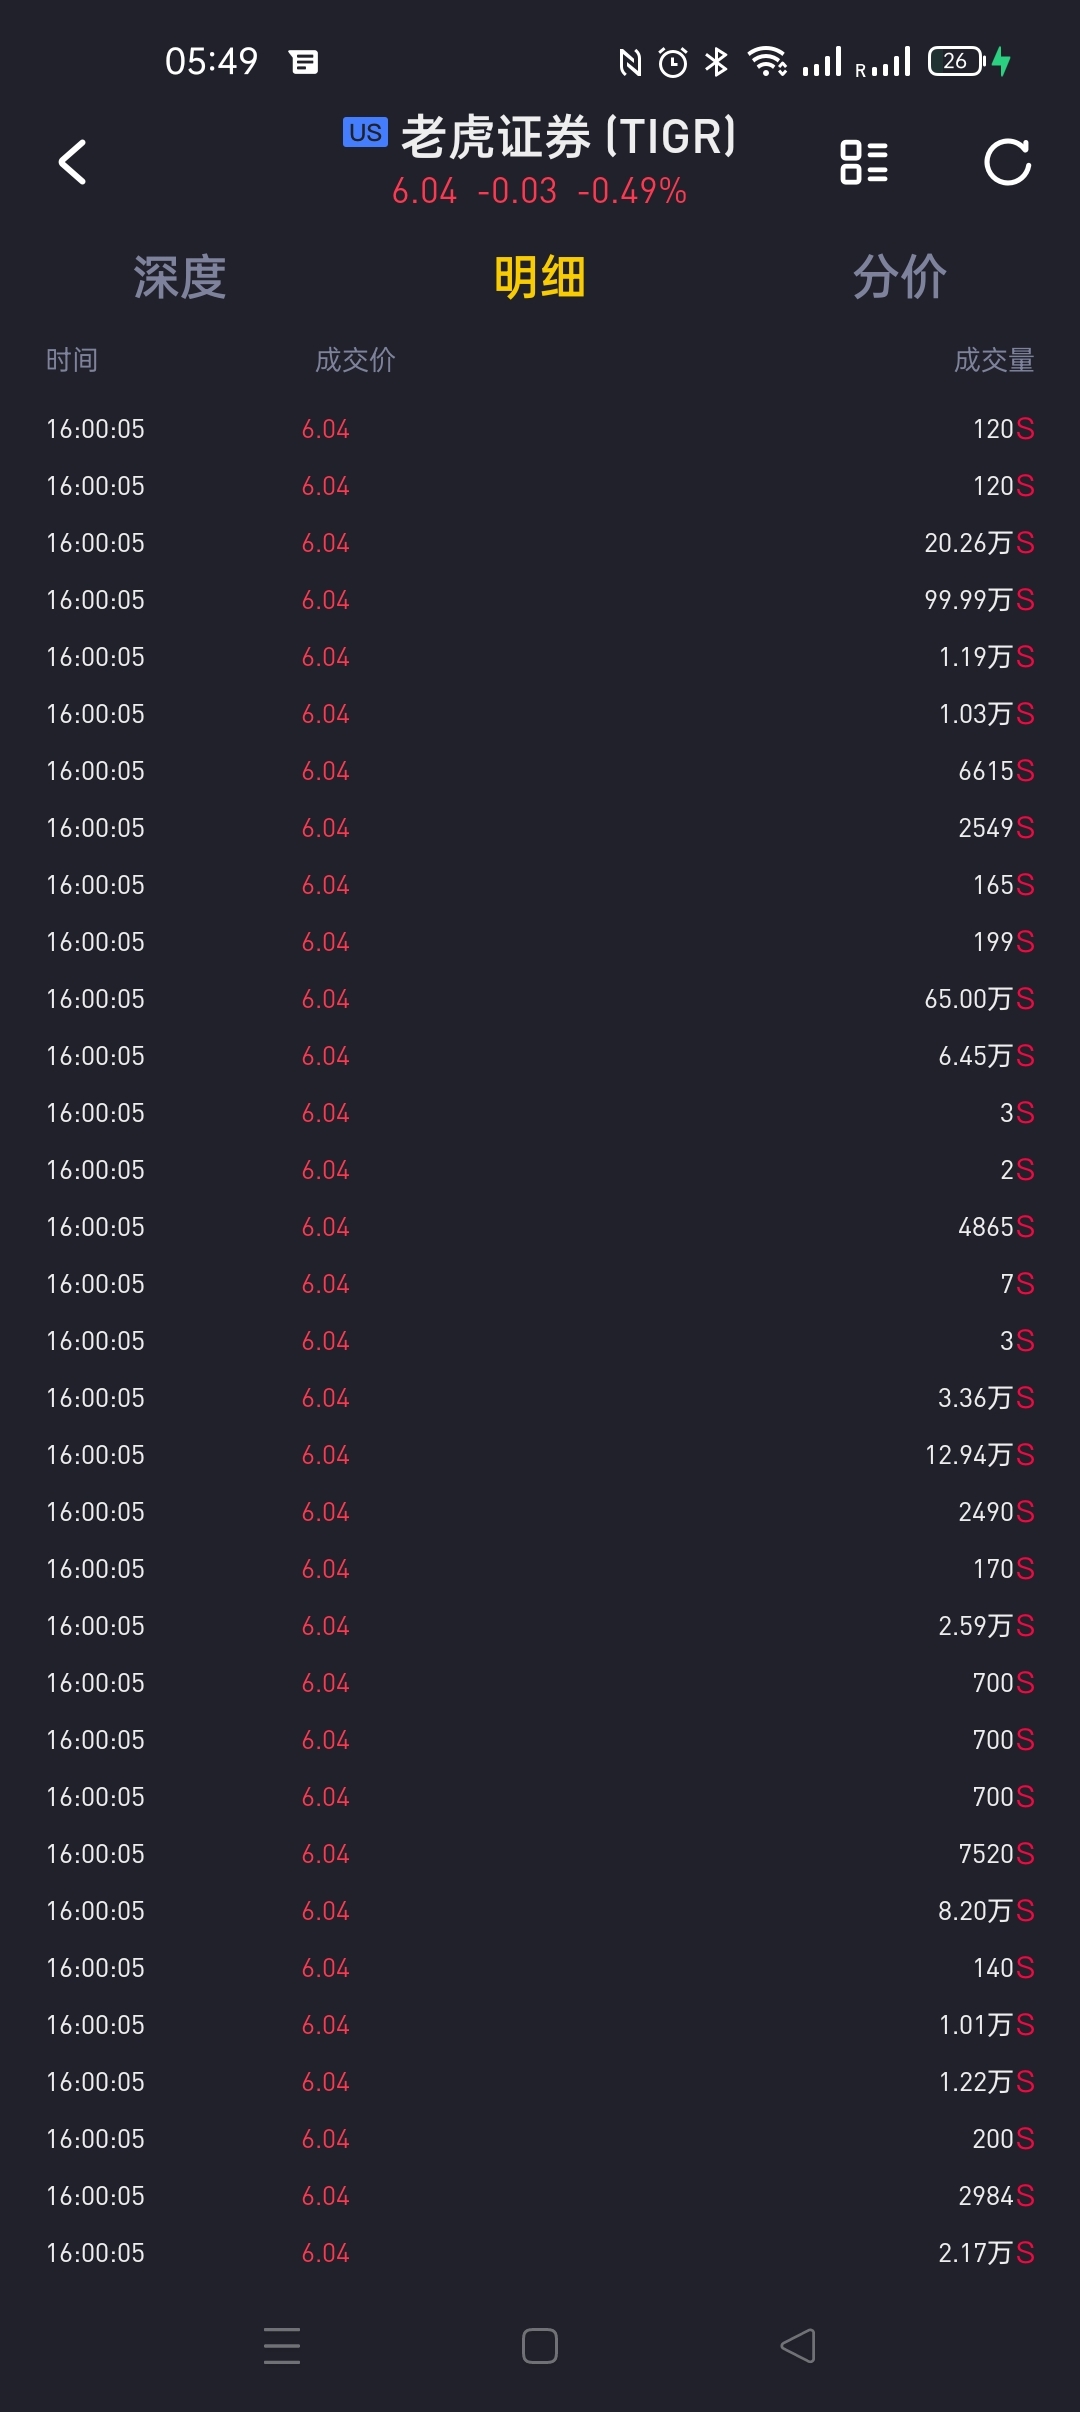The width and height of the screenshot is (1080, 2412).
Task: Open the list layout menu icon
Action: click(x=864, y=162)
